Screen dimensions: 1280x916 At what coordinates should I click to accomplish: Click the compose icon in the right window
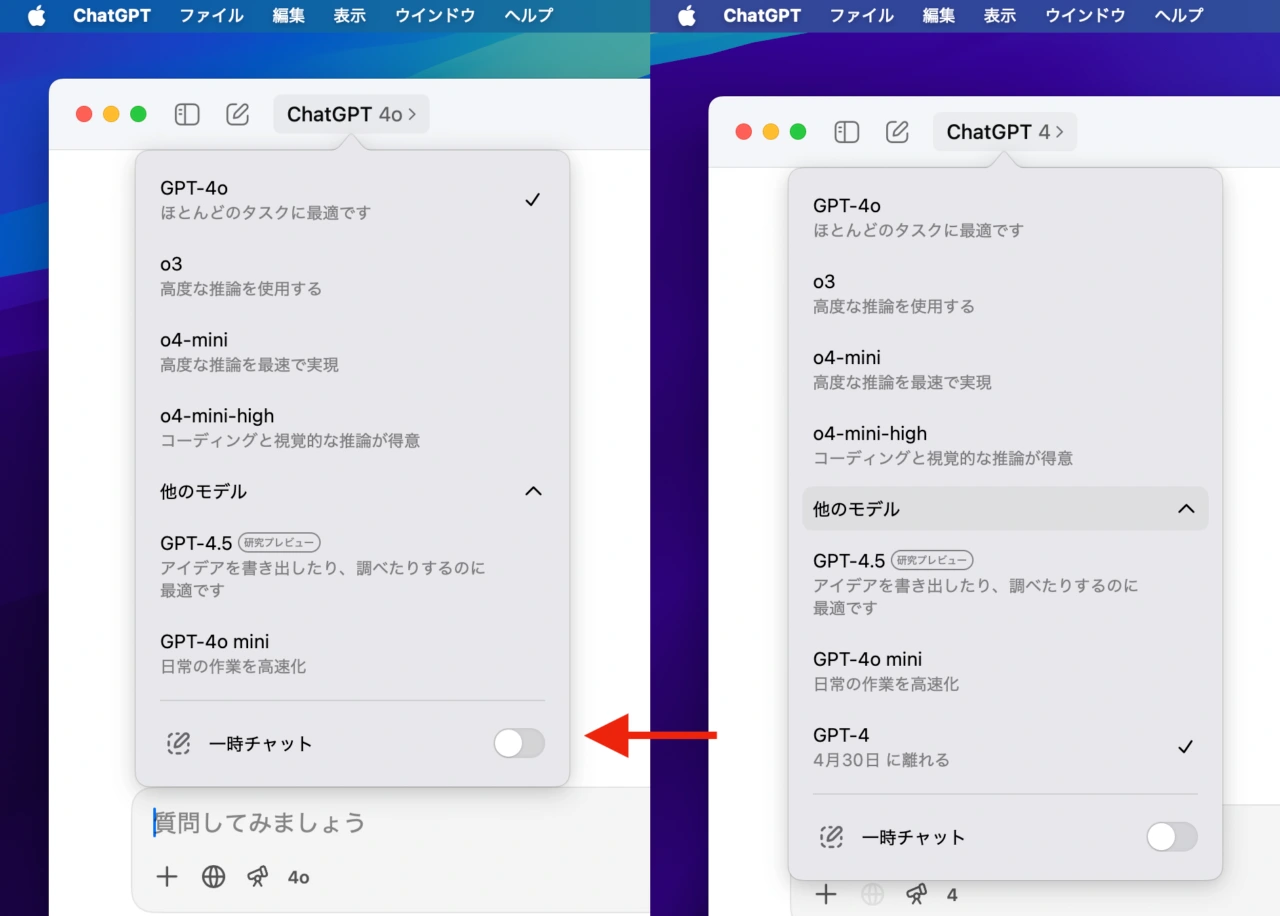(x=896, y=131)
